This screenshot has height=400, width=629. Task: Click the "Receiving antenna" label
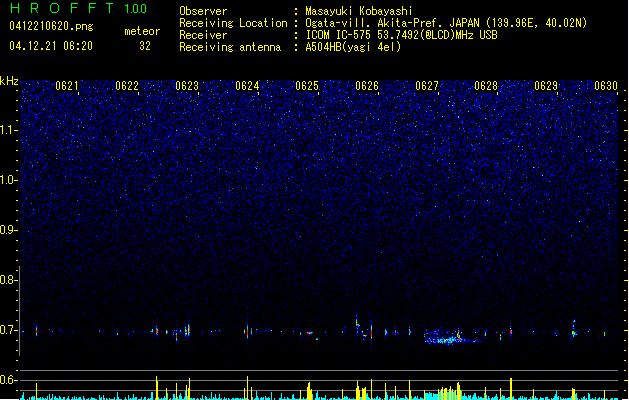point(230,47)
